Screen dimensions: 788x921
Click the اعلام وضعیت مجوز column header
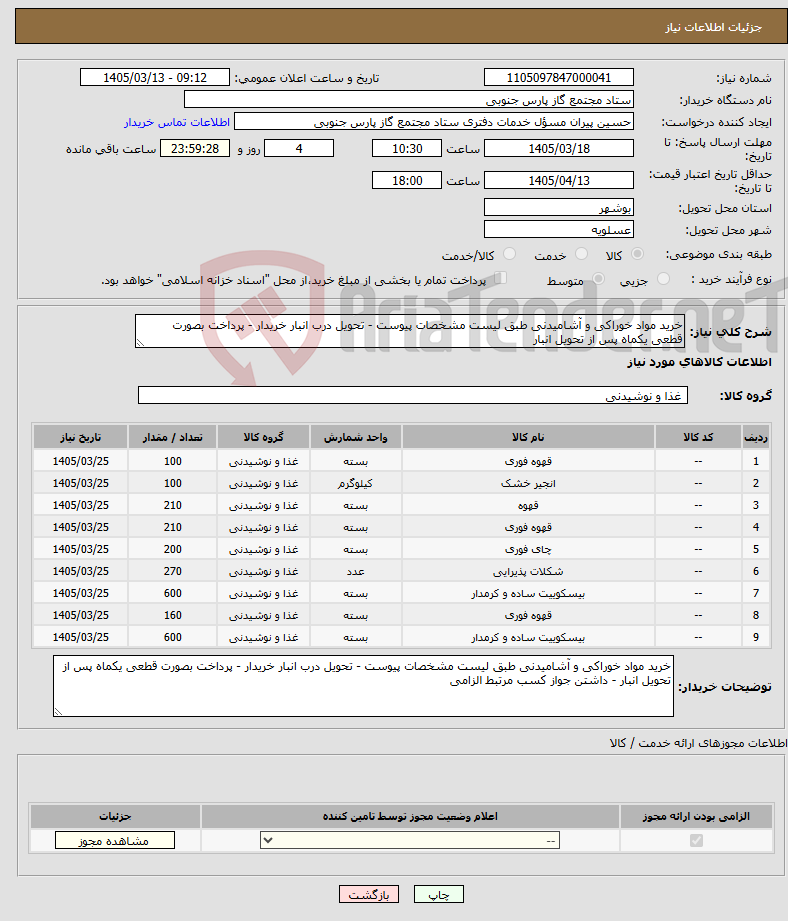point(410,816)
